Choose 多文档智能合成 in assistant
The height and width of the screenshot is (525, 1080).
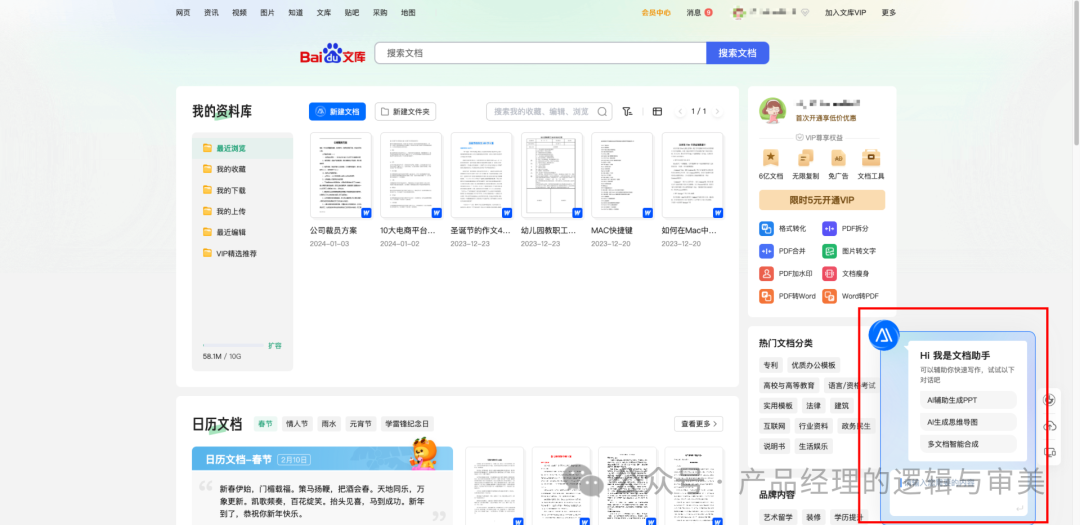click(968, 444)
